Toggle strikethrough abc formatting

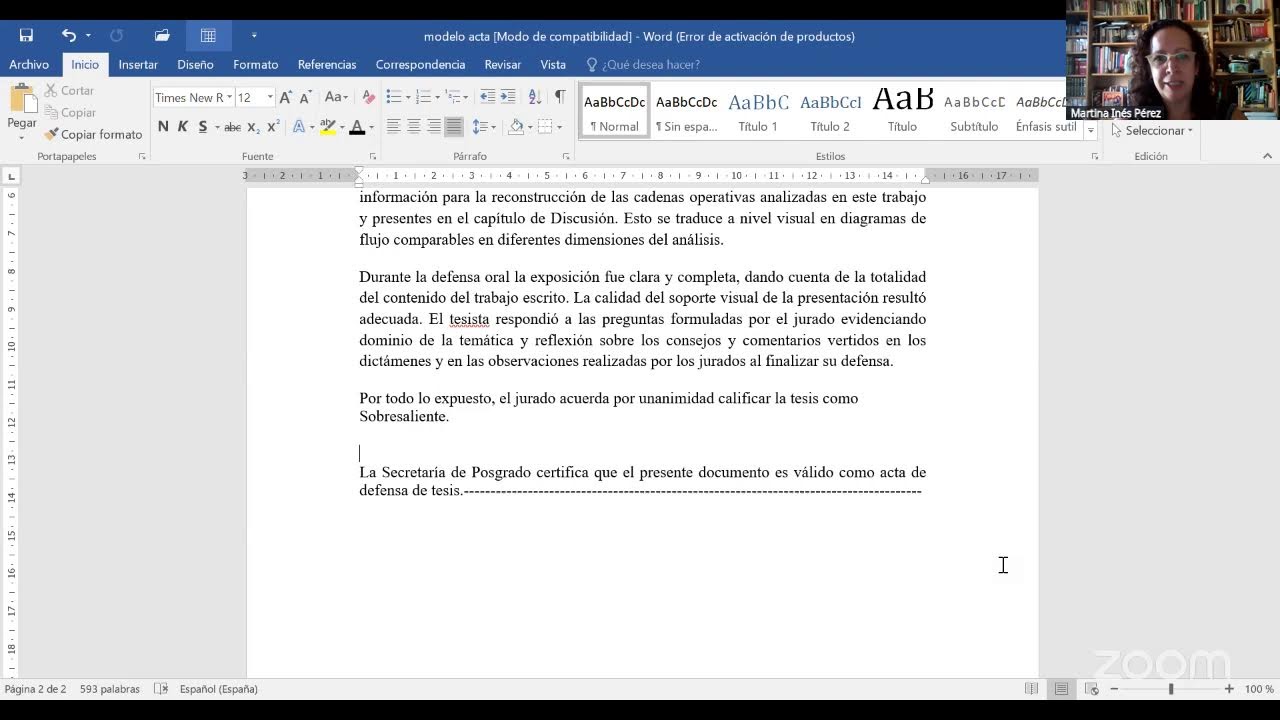pyautogui.click(x=232, y=127)
